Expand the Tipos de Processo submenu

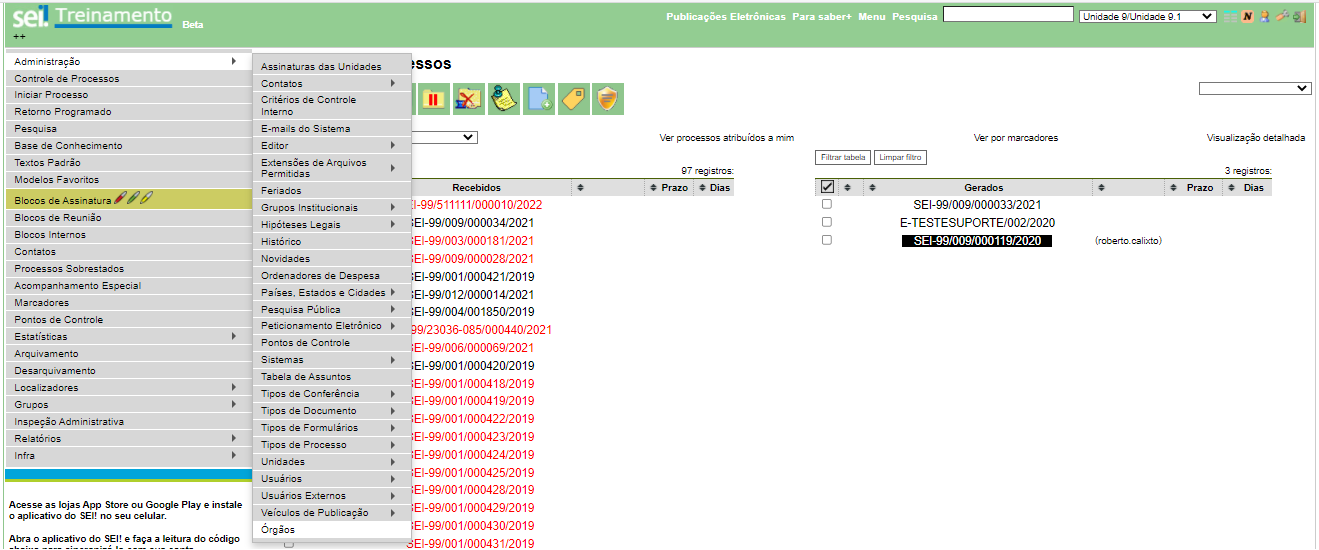pos(330,445)
